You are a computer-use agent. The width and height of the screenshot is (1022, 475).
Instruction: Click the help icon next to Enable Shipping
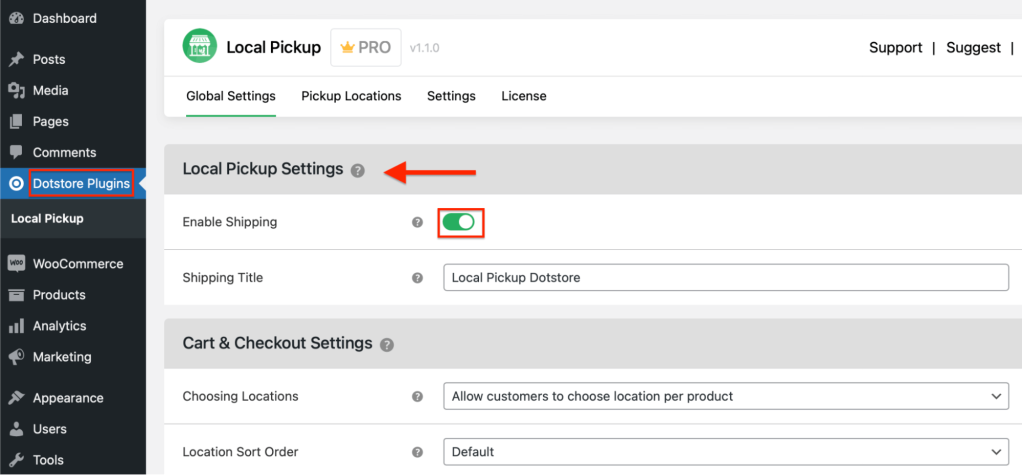tap(418, 222)
